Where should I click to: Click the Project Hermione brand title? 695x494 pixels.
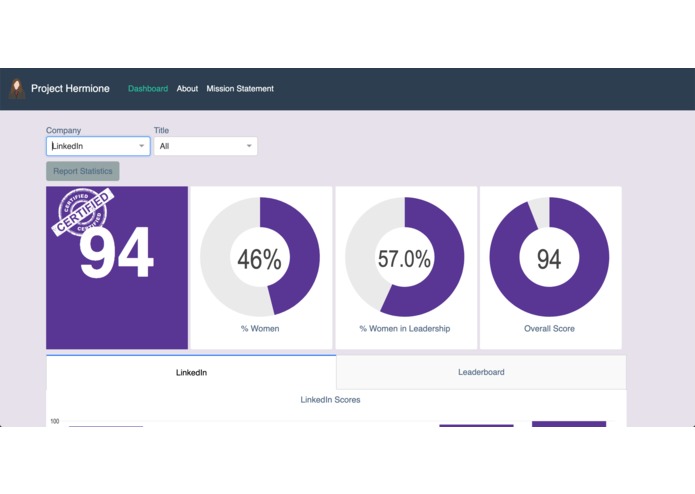point(70,89)
